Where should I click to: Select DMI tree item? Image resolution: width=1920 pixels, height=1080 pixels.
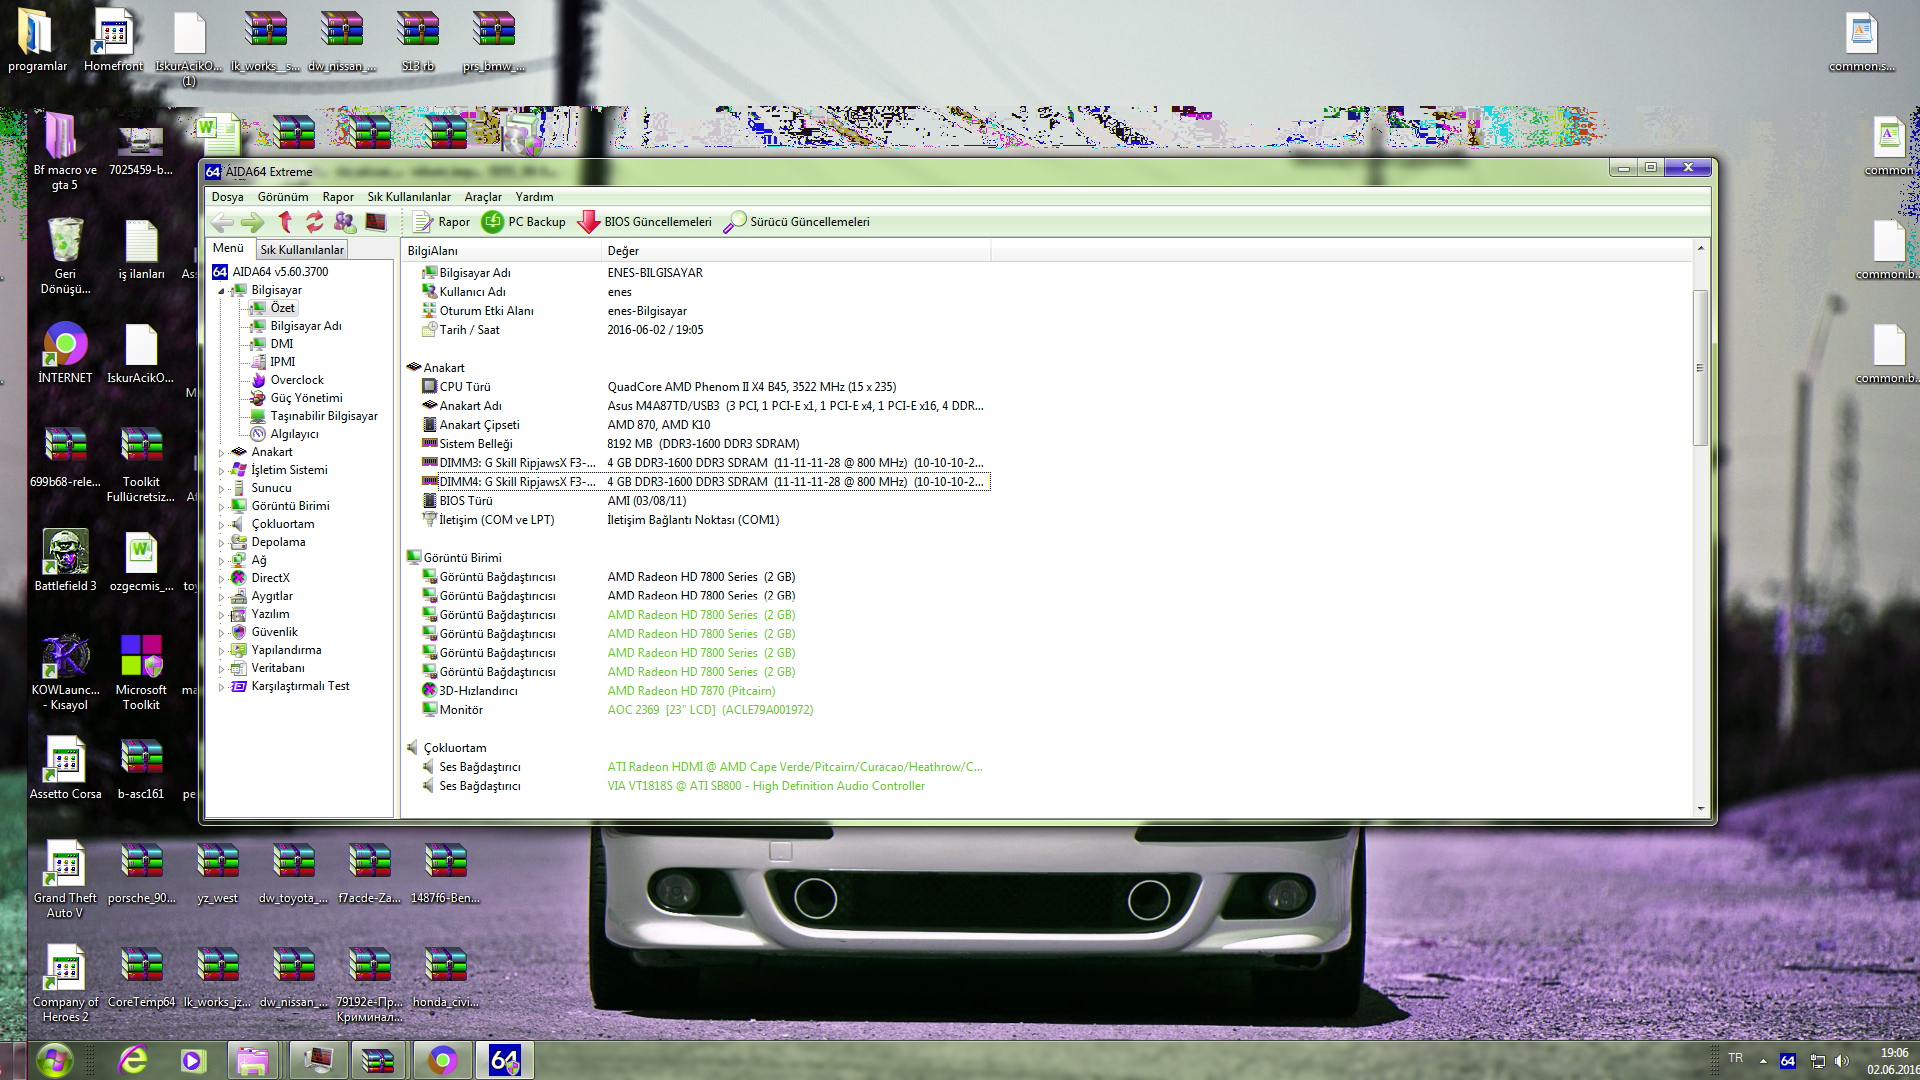click(x=281, y=344)
